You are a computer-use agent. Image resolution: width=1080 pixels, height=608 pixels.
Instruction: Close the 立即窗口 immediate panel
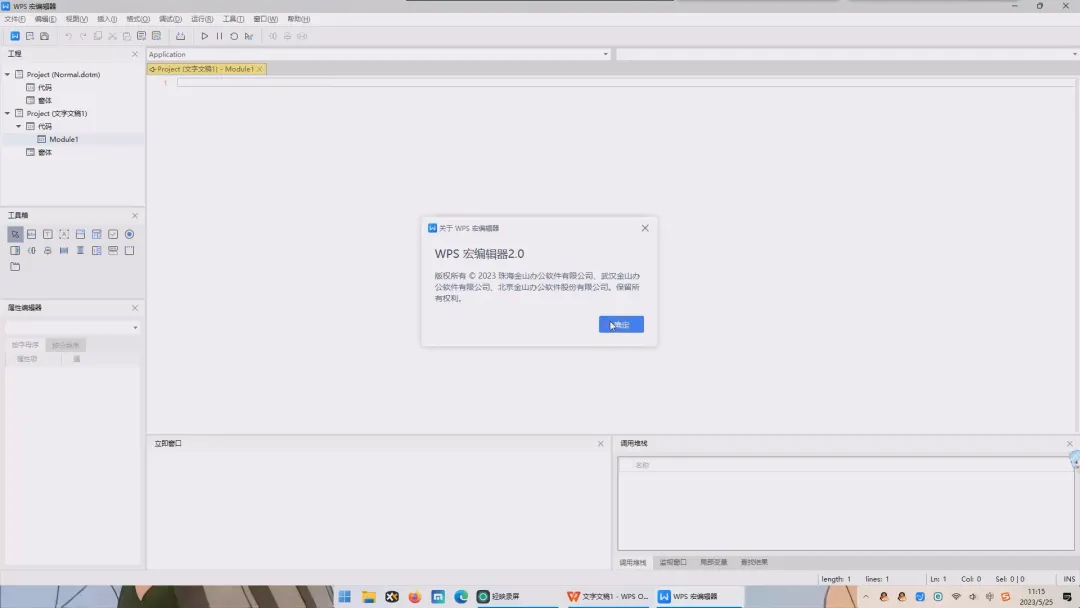tap(601, 443)
